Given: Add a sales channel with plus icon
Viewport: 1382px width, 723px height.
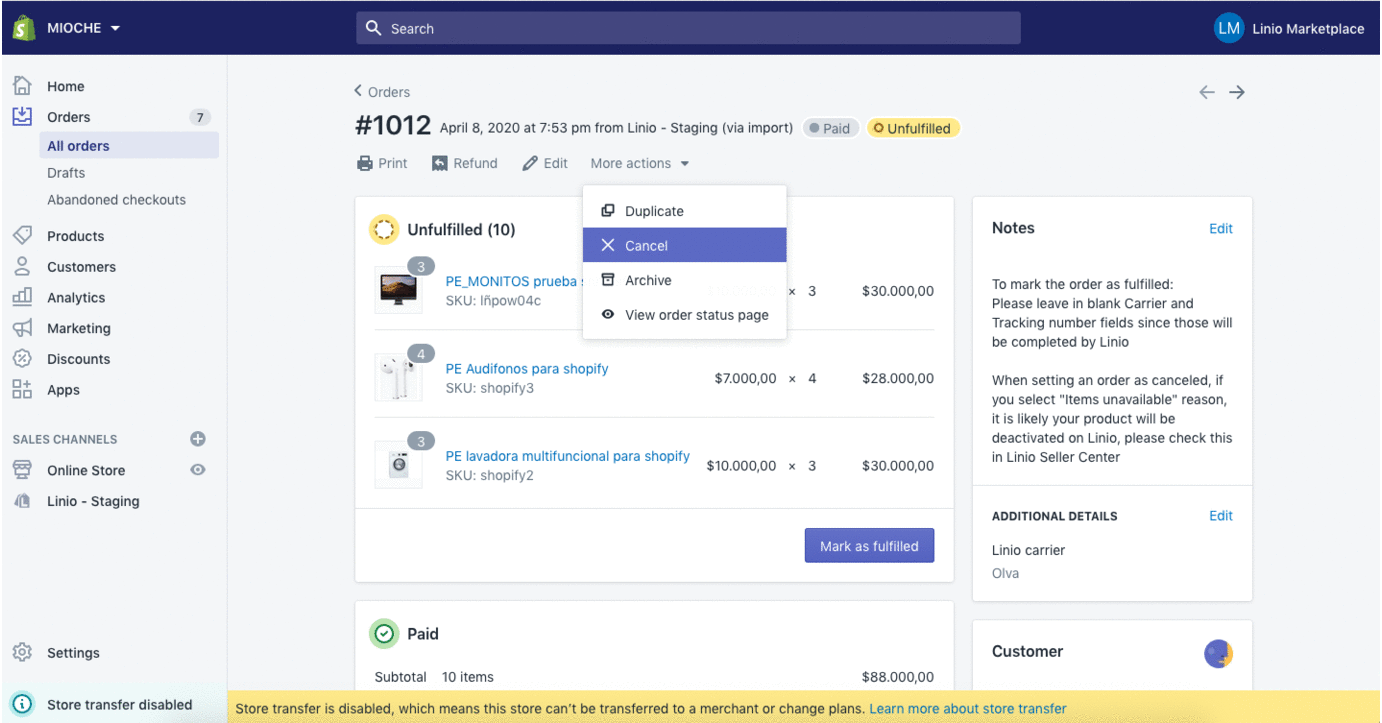Looking at the screenshot, I should point(198,439).
